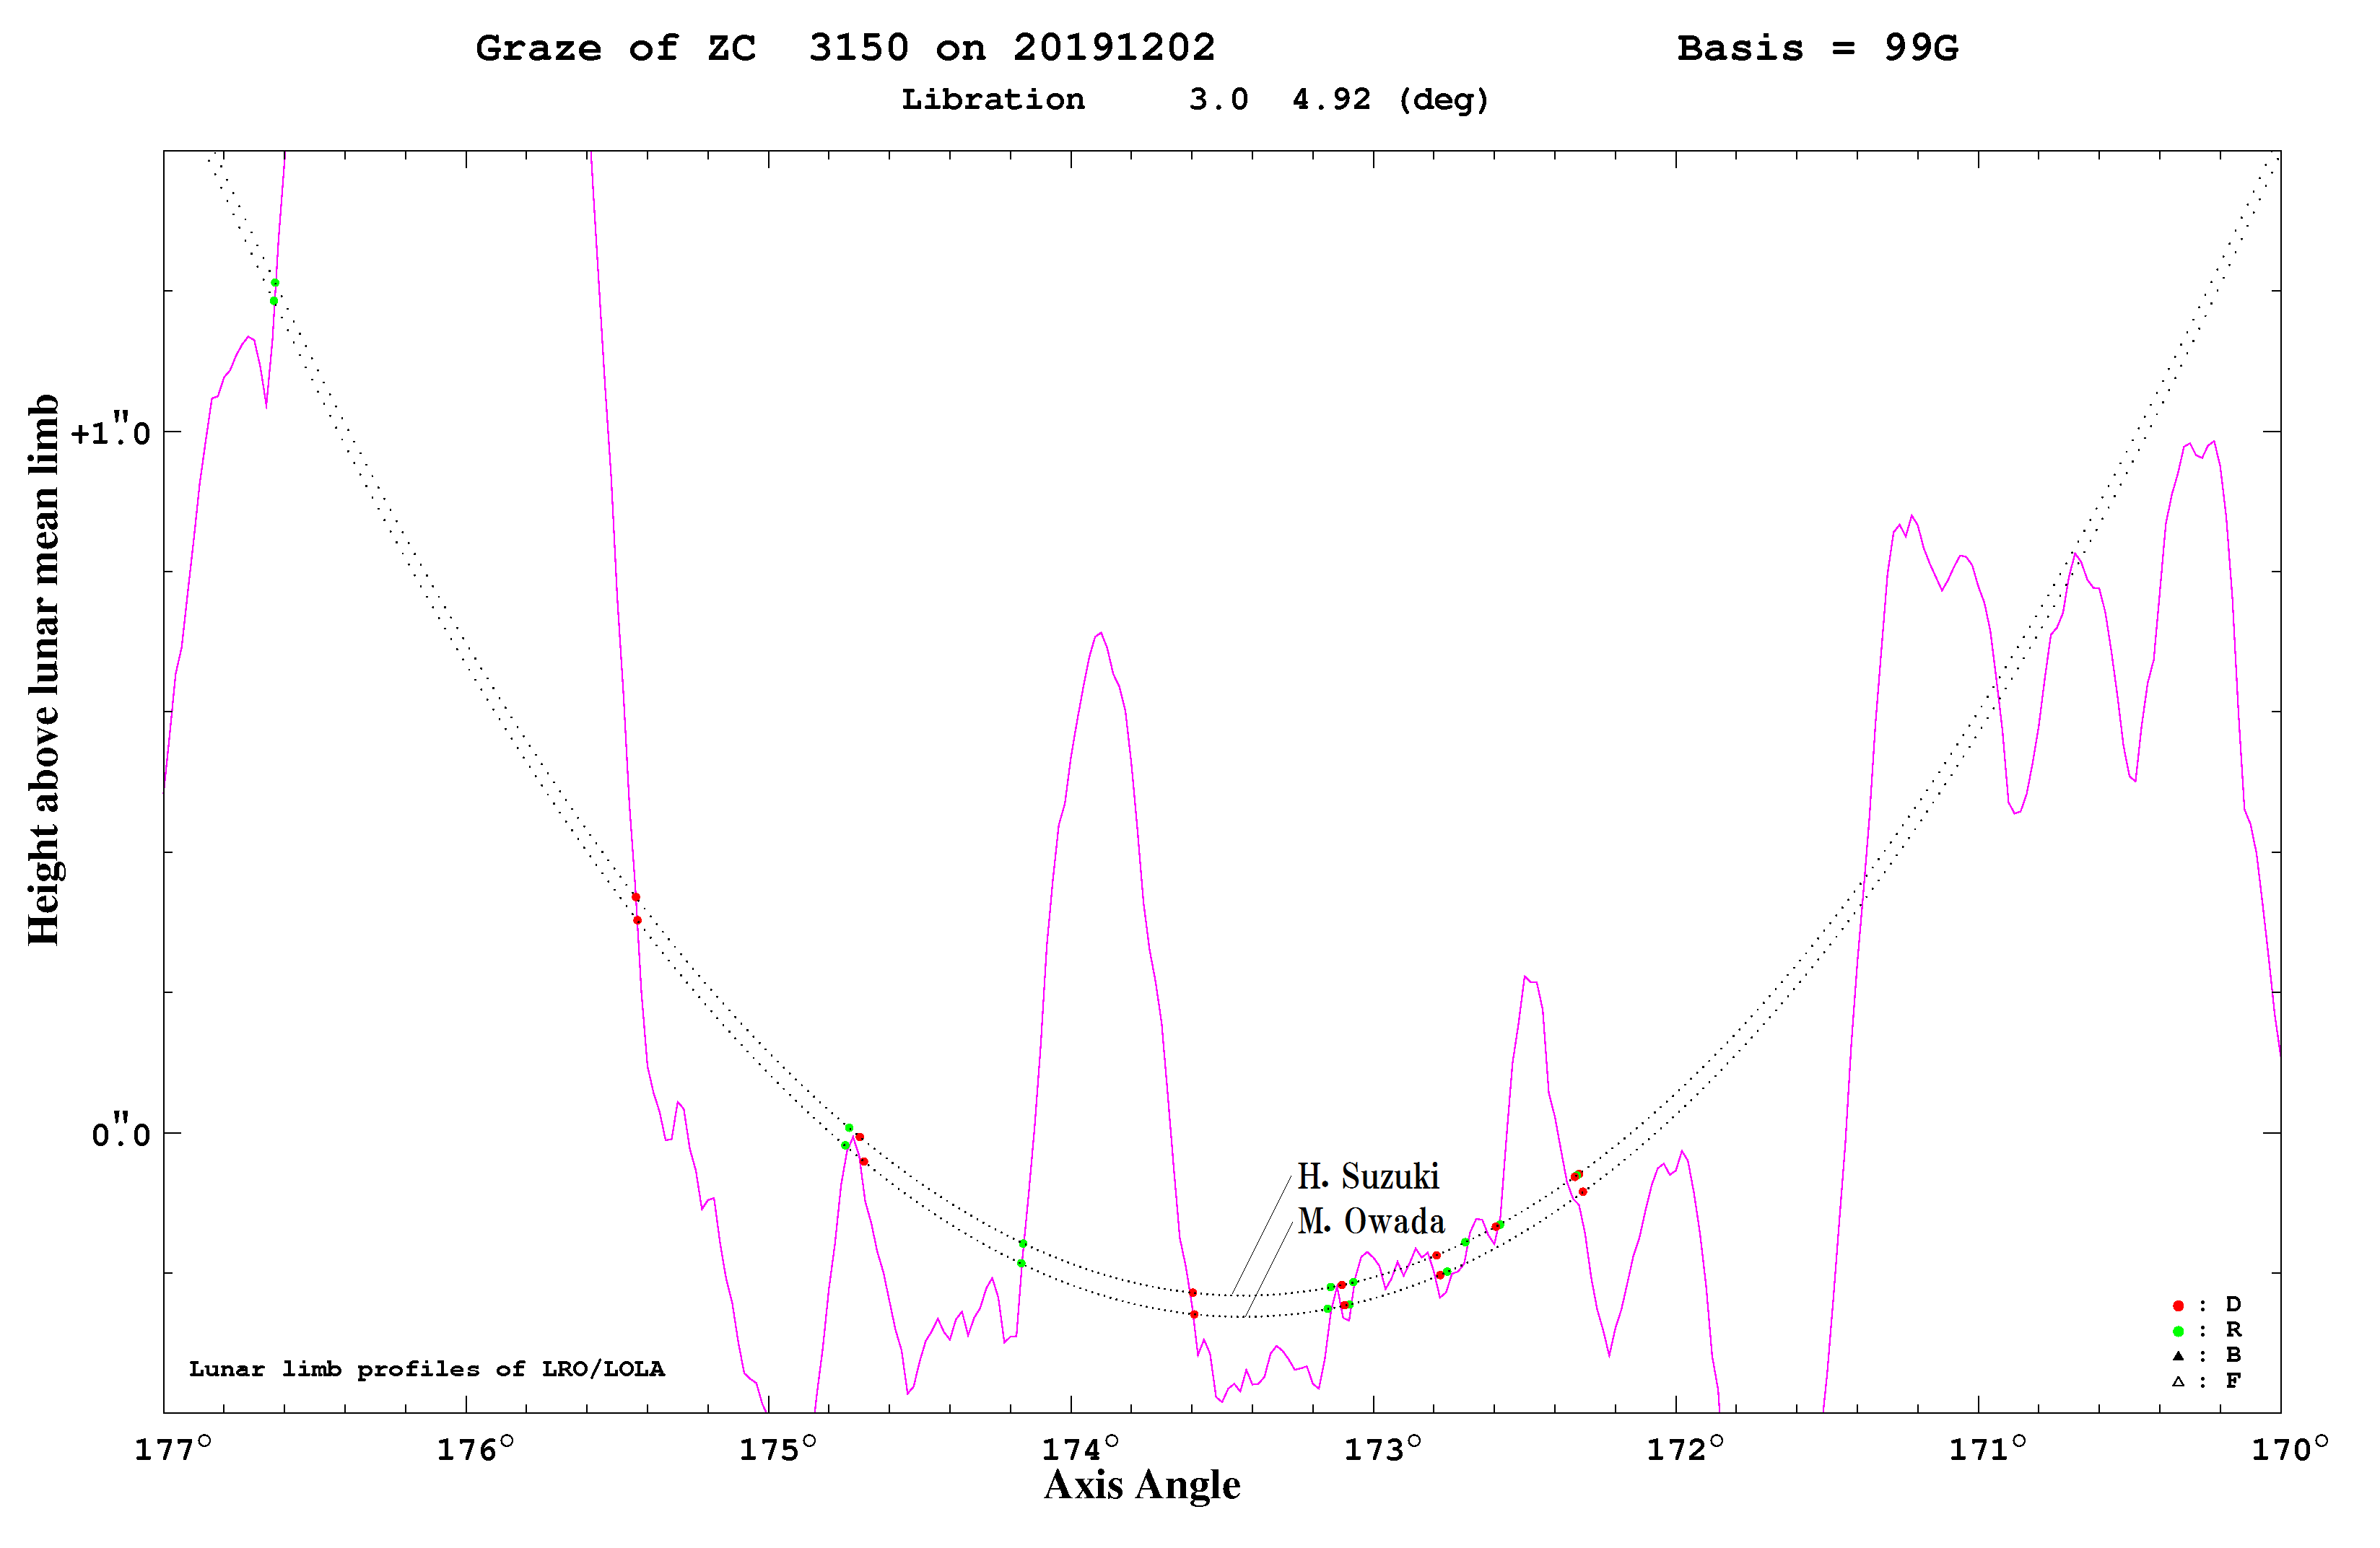Image resolution: width=2380 pixels, height=1548 pixels.
Task: Click the 172° axis angle tick label
Action: 1686,1448
